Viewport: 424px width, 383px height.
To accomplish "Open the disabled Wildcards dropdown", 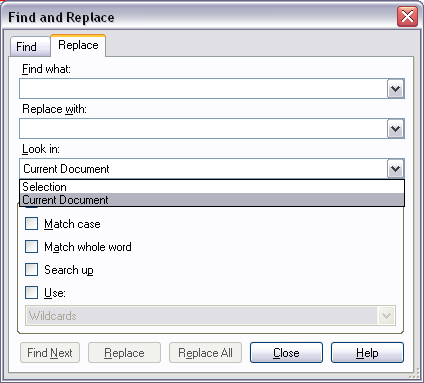I will 210,315.
